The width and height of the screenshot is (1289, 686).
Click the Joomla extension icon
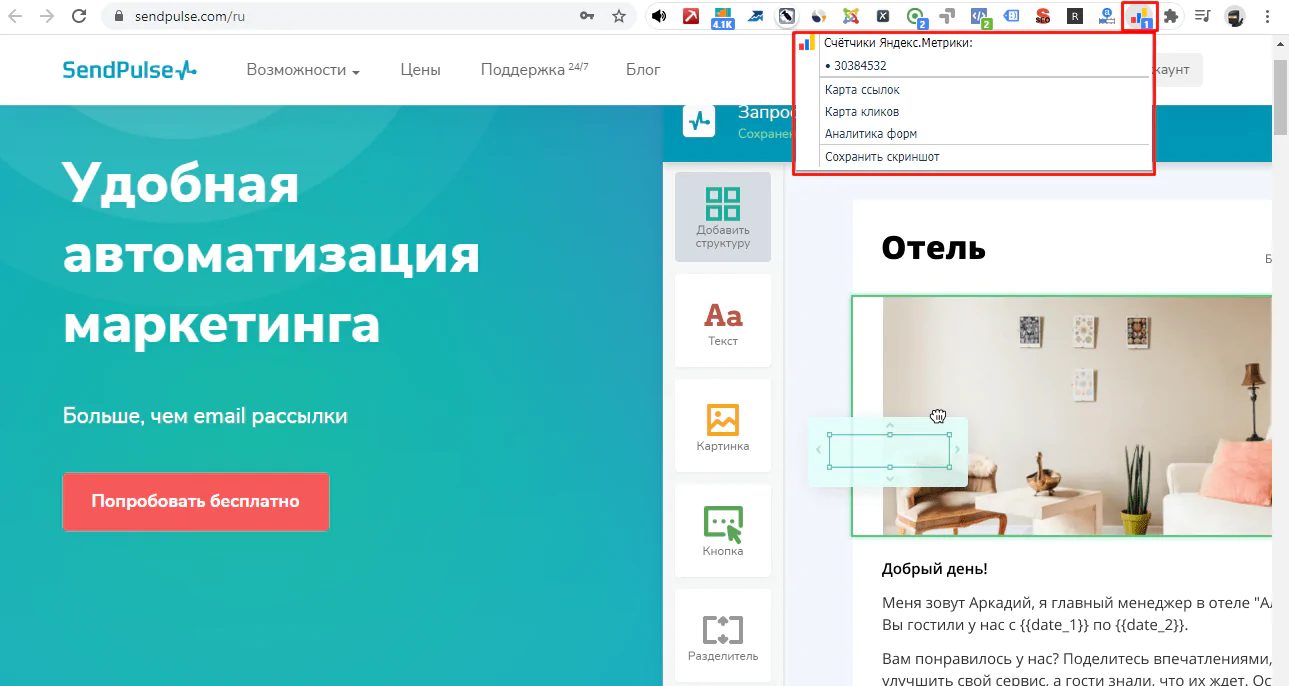pos(850,16)
